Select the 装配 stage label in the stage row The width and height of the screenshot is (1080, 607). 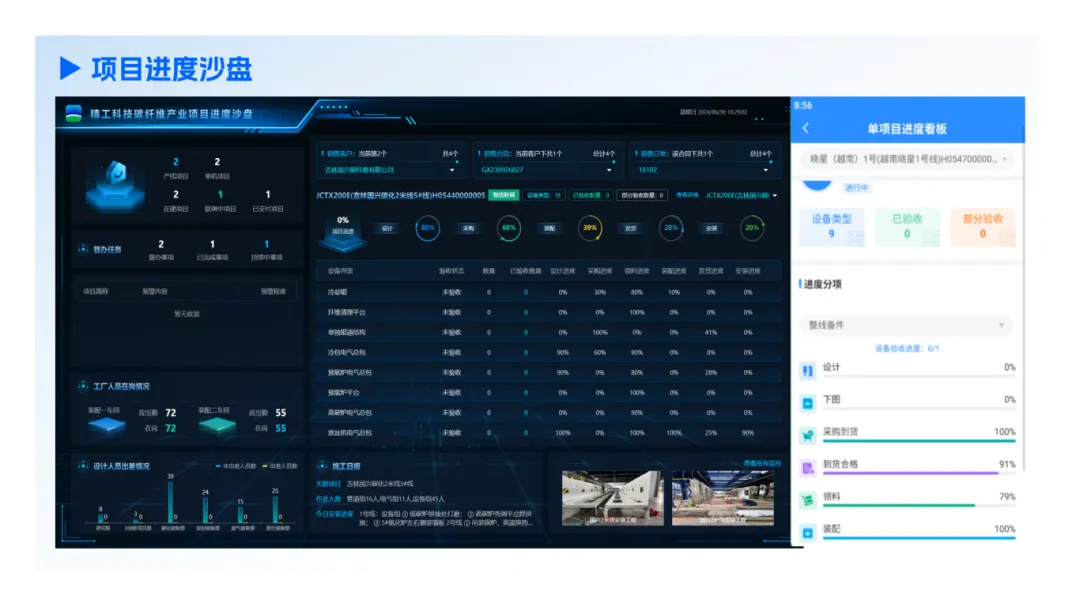click(550, 228)
